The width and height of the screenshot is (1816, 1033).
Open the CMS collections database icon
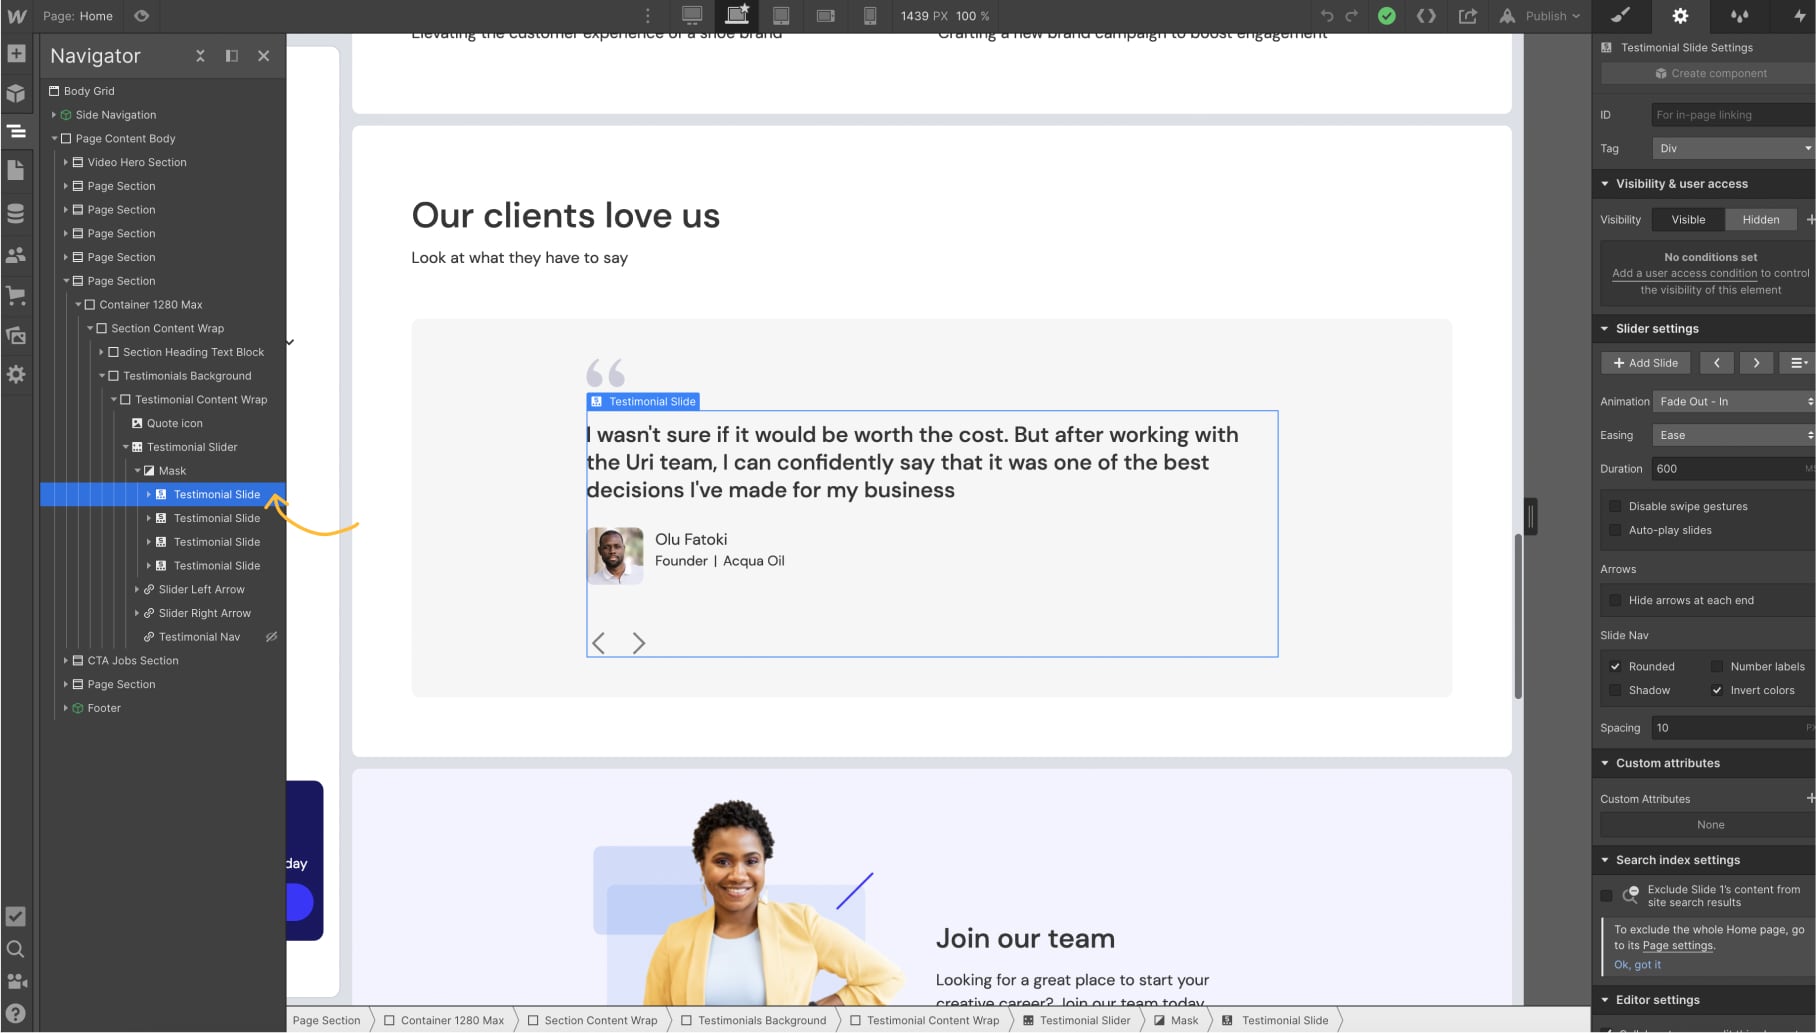(16, 213)
